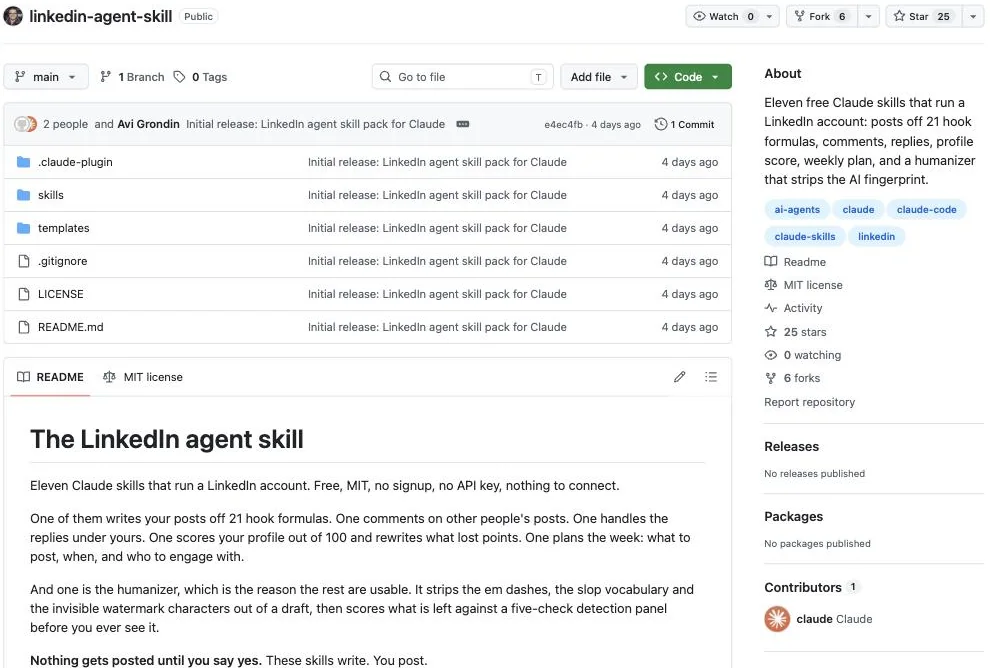View the 1 Commit history
990x668 pixels.
tap(684, 124)
